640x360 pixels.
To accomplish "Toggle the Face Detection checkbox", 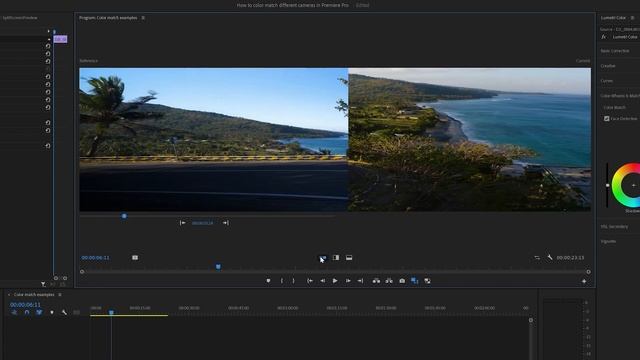I will click(607, 119).
